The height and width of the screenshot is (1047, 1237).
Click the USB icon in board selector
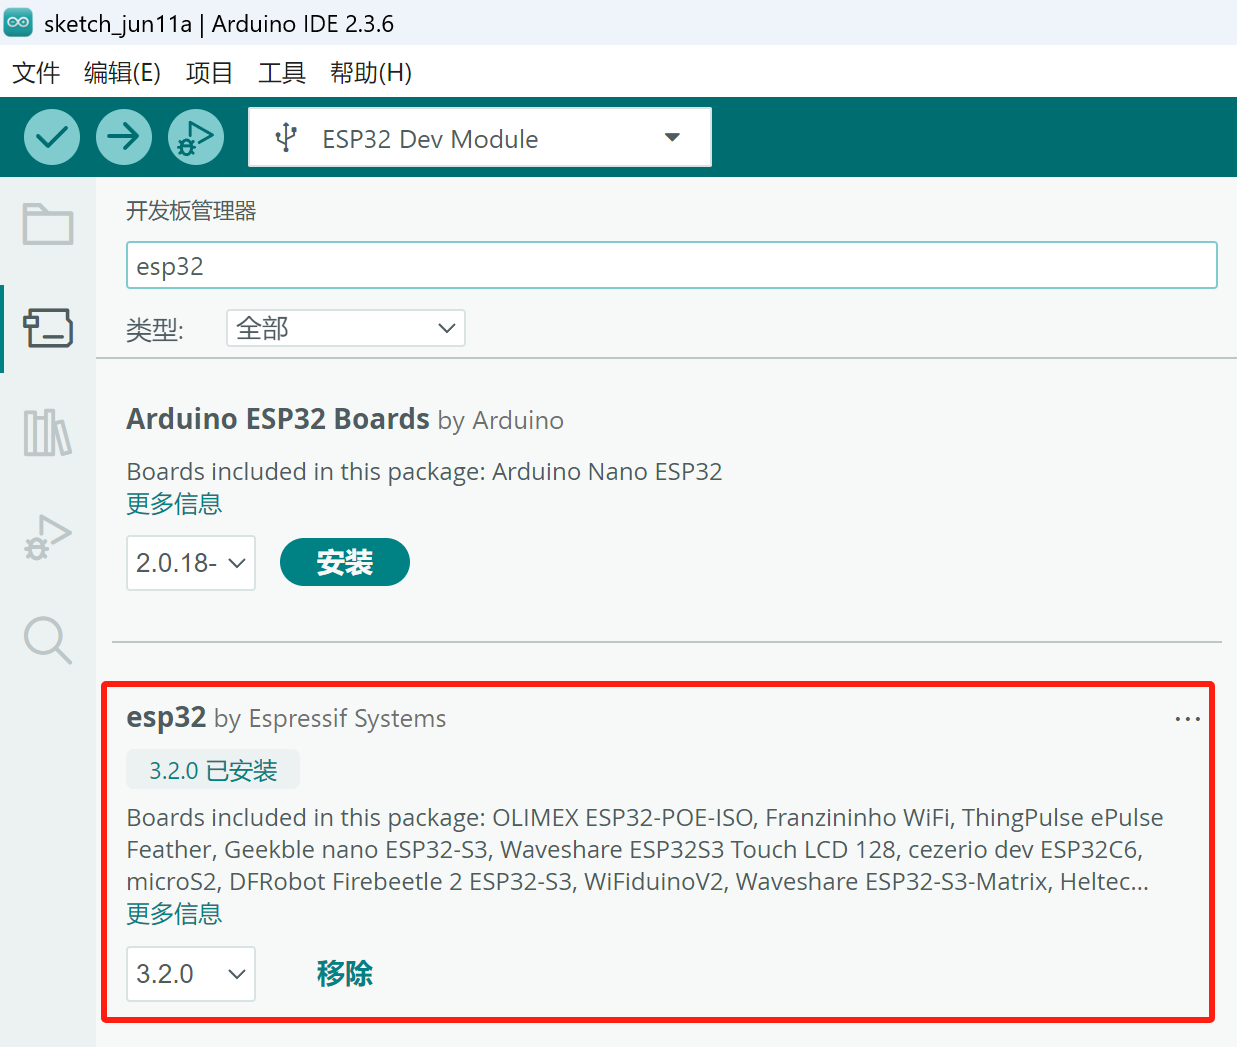(286, 138)
